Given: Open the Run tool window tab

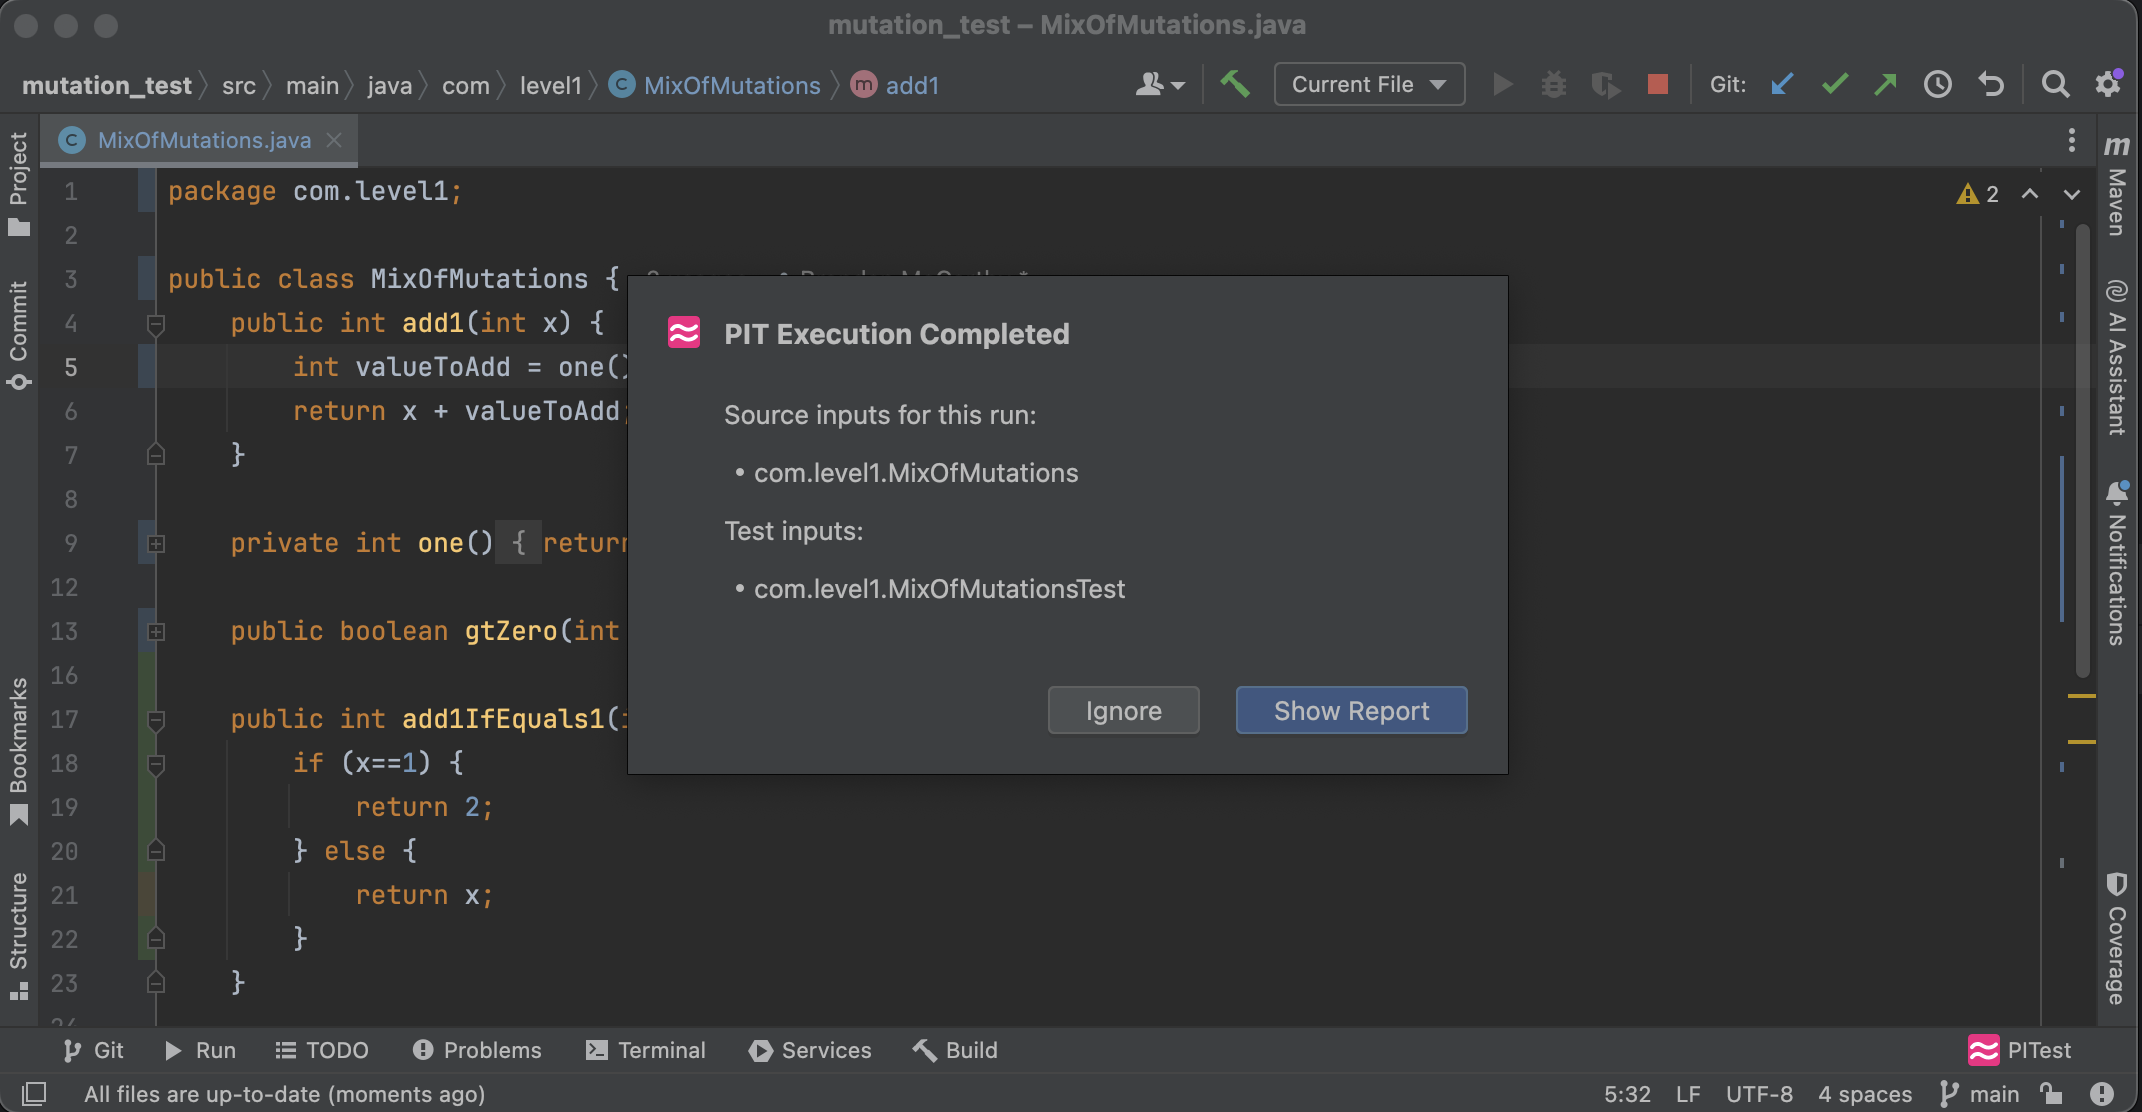Looking at the screenshot, I should 200,1050.
